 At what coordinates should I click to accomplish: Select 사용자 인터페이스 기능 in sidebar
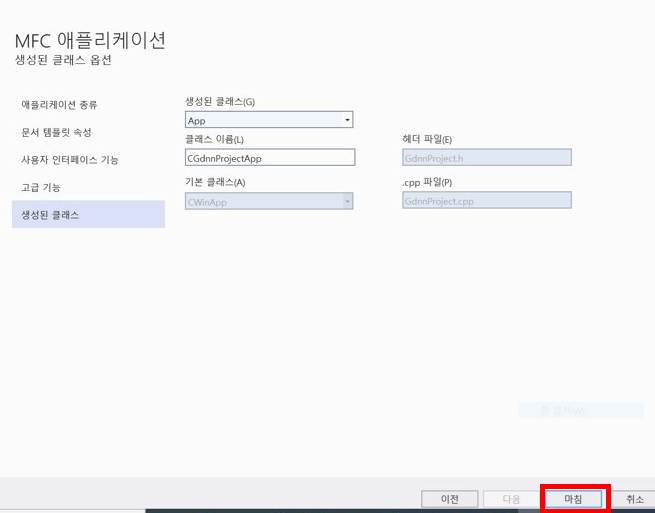pyautogui.click(x=70, y=160)
